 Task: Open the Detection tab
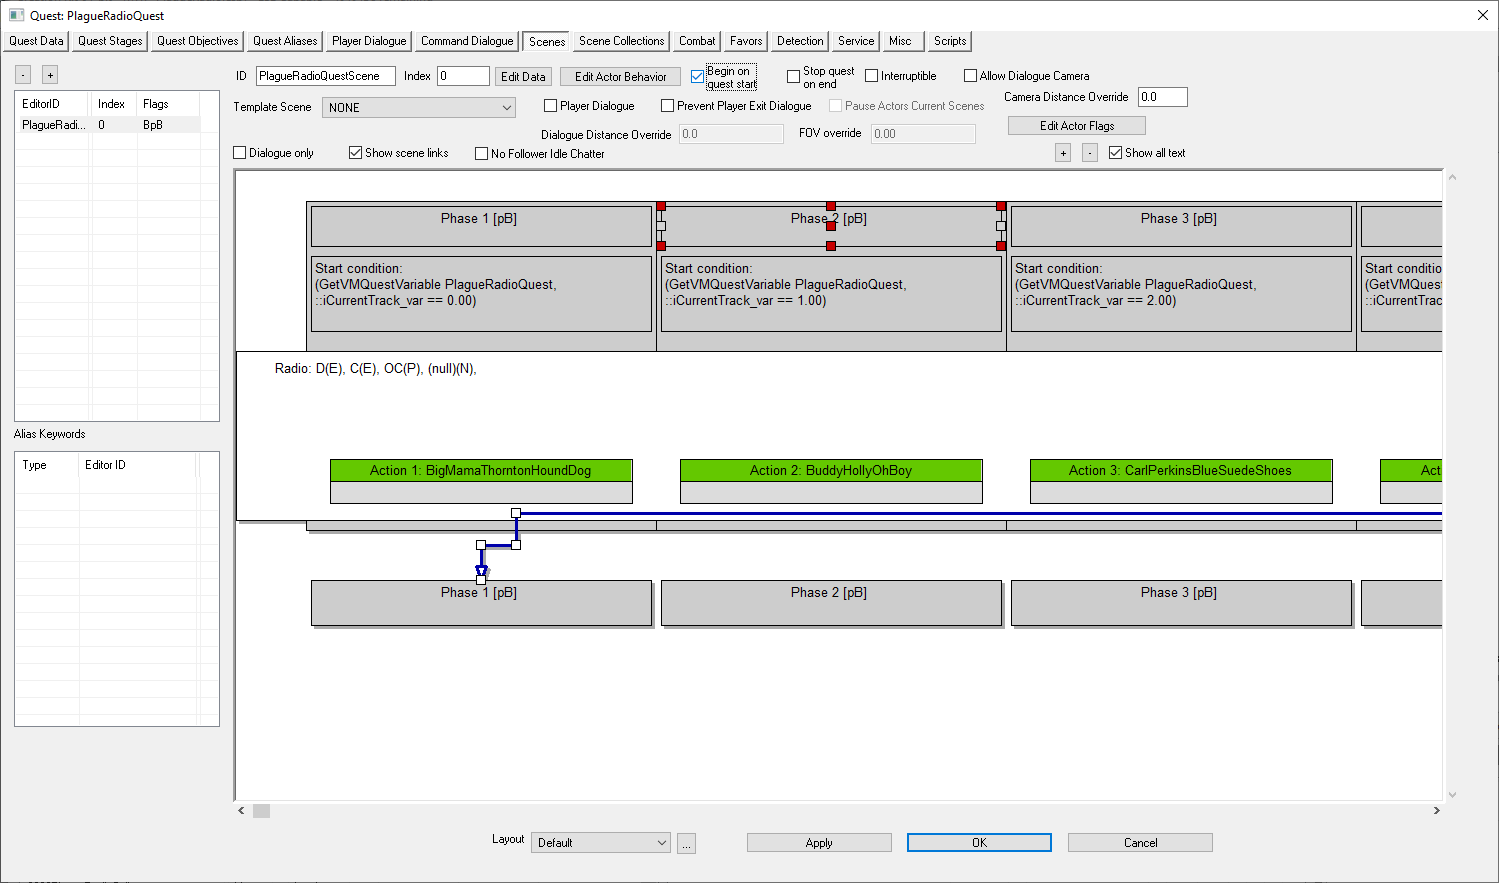[x=800, y=41]
